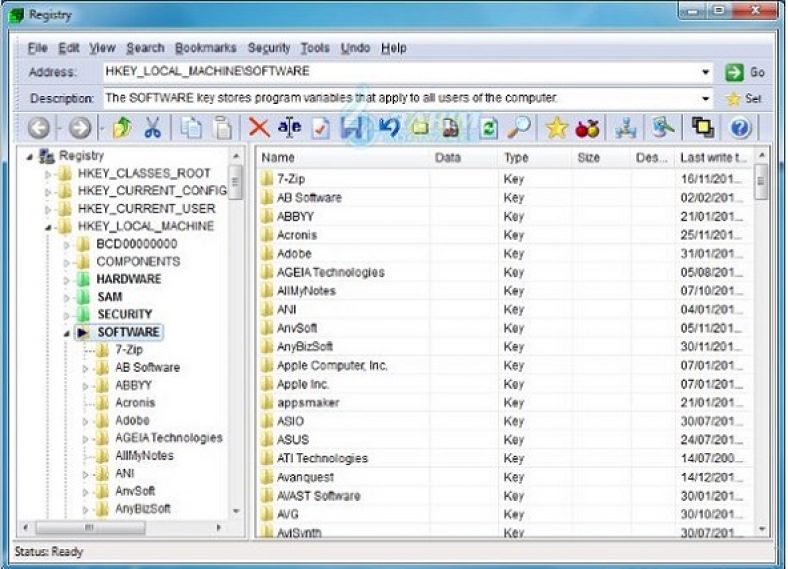Open the Edit menu
The image size is (788, 569).
tap(69, 48)
